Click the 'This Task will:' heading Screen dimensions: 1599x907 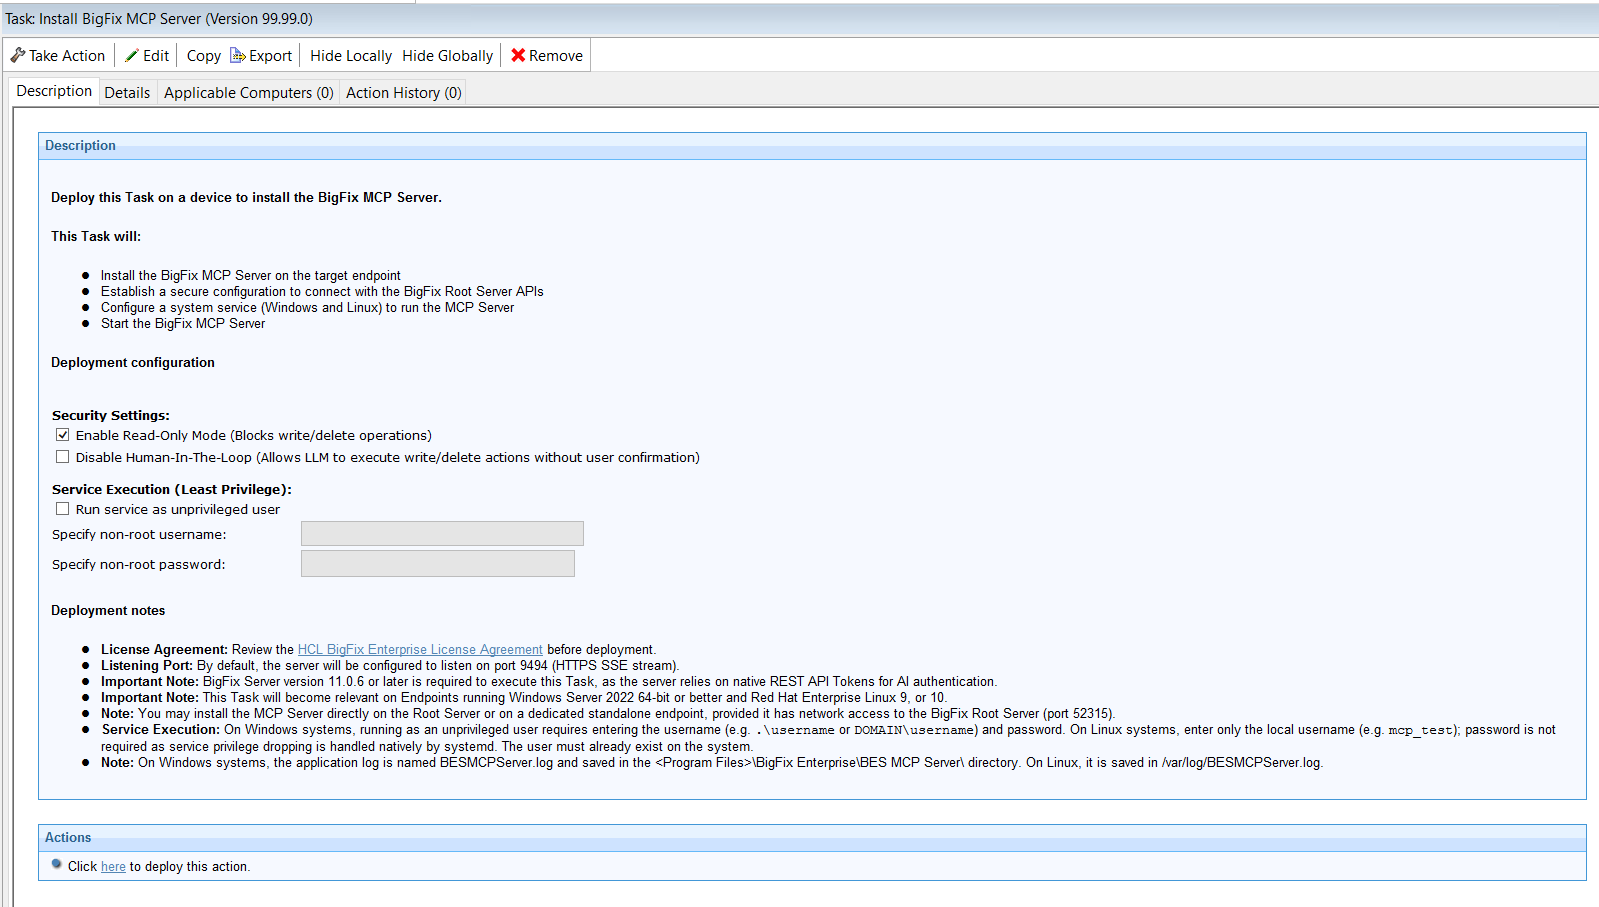(x=96, y=237)
